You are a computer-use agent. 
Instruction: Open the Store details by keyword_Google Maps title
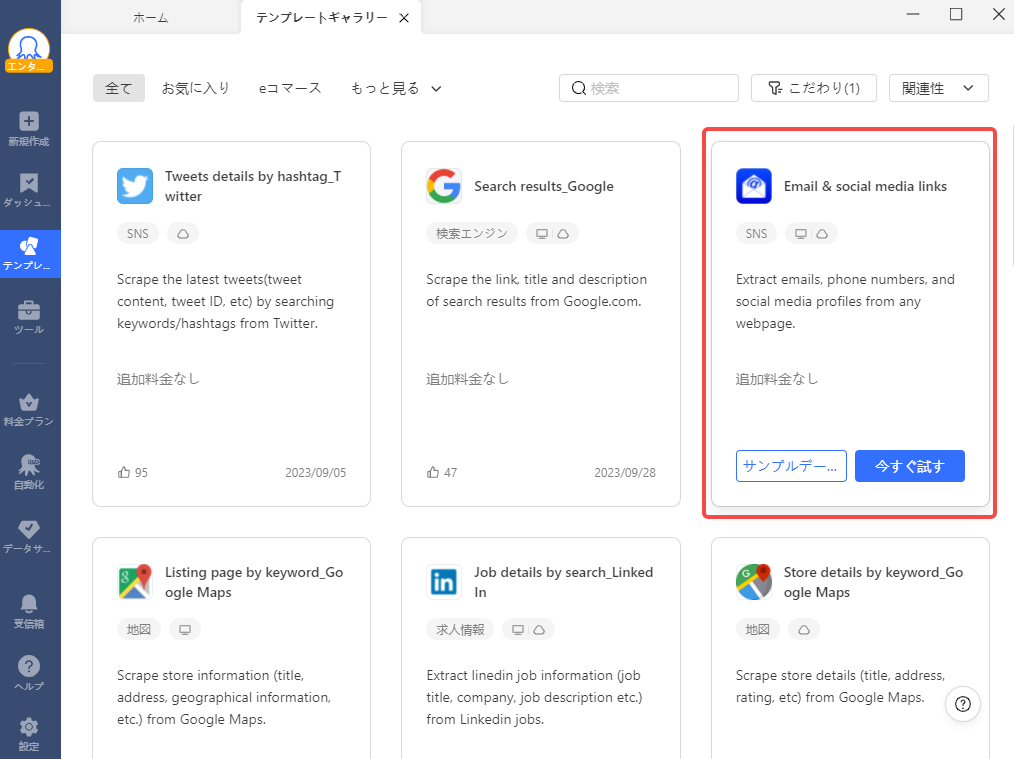tap(874, 582)
